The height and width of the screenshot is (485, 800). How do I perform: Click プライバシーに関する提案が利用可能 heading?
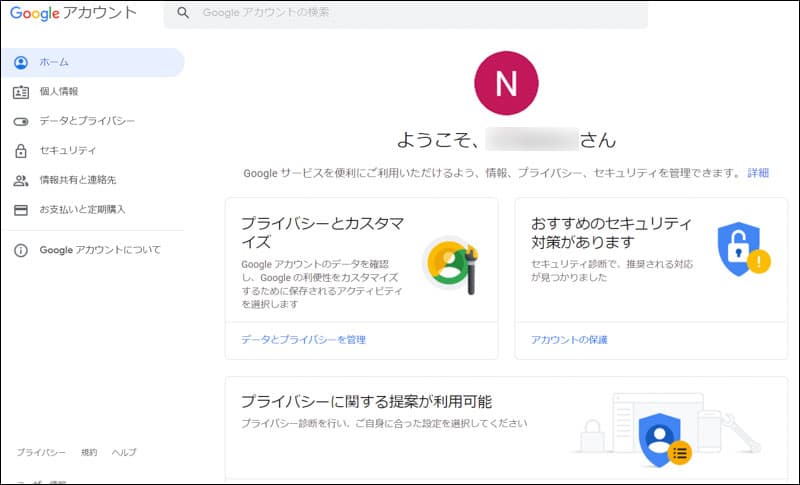366,402
